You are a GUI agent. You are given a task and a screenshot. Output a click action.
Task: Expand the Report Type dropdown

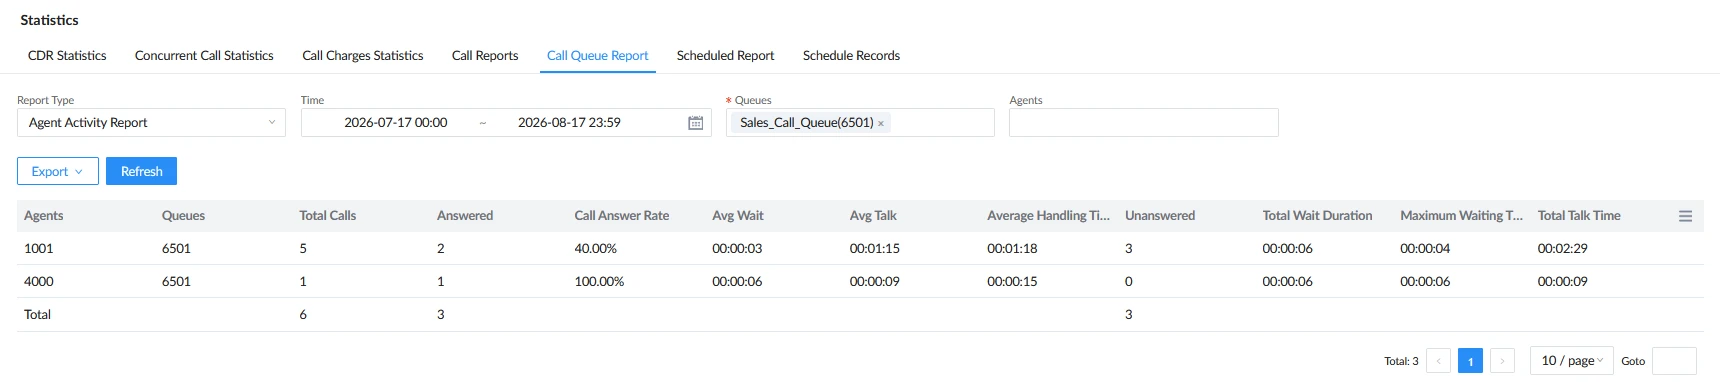tap(151, 123)
